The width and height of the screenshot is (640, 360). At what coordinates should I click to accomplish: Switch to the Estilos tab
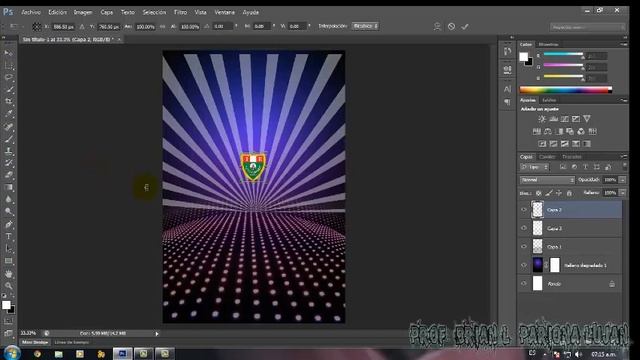click(x=549, y=100)
